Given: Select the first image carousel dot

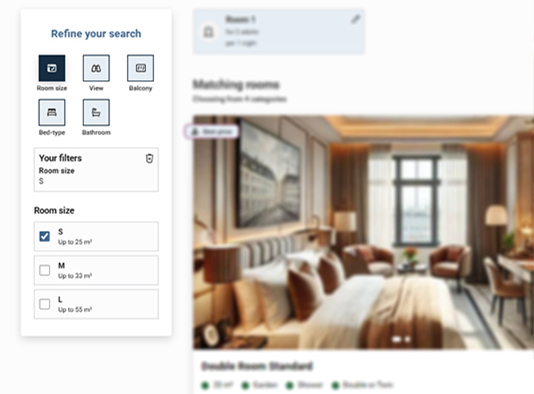Looking at the screenshot, I should coord(396,339).
